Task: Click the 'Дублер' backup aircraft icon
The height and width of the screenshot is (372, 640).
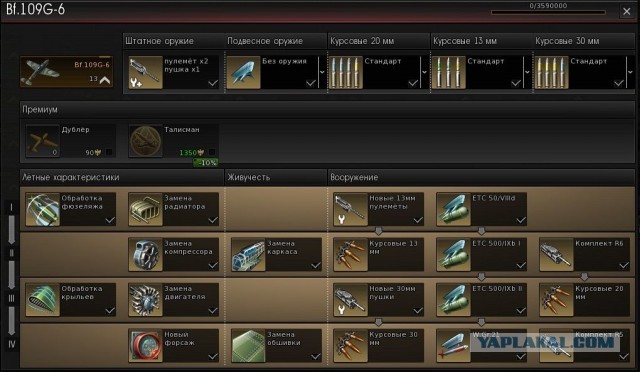Action: [43, 141]
